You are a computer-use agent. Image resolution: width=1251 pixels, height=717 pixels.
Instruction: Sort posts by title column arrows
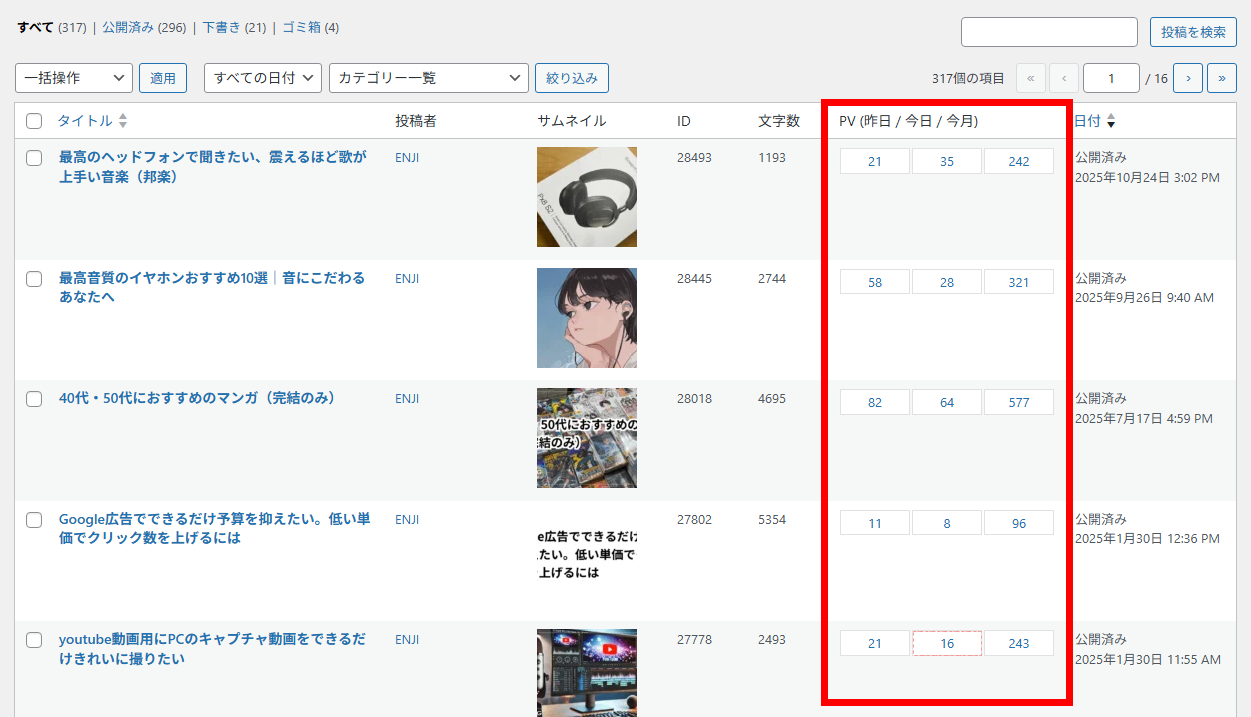[123, 121]
